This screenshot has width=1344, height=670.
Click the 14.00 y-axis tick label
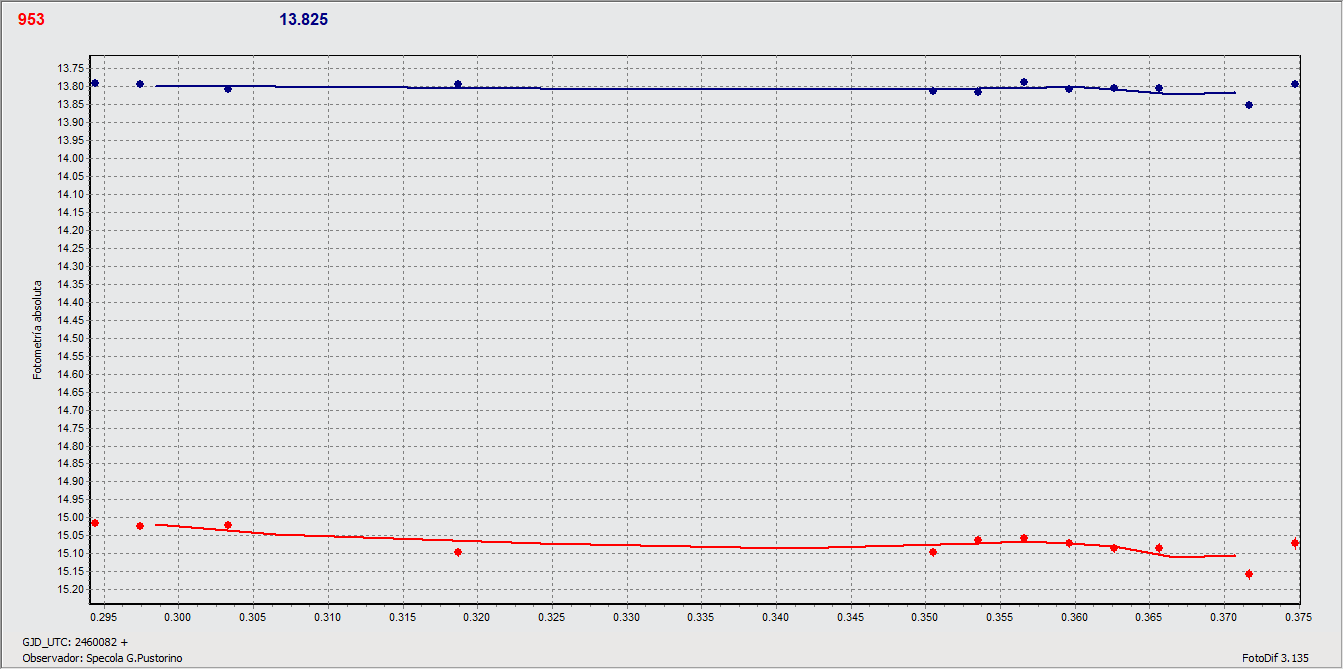pyautogui.click(x=71, y=158)
